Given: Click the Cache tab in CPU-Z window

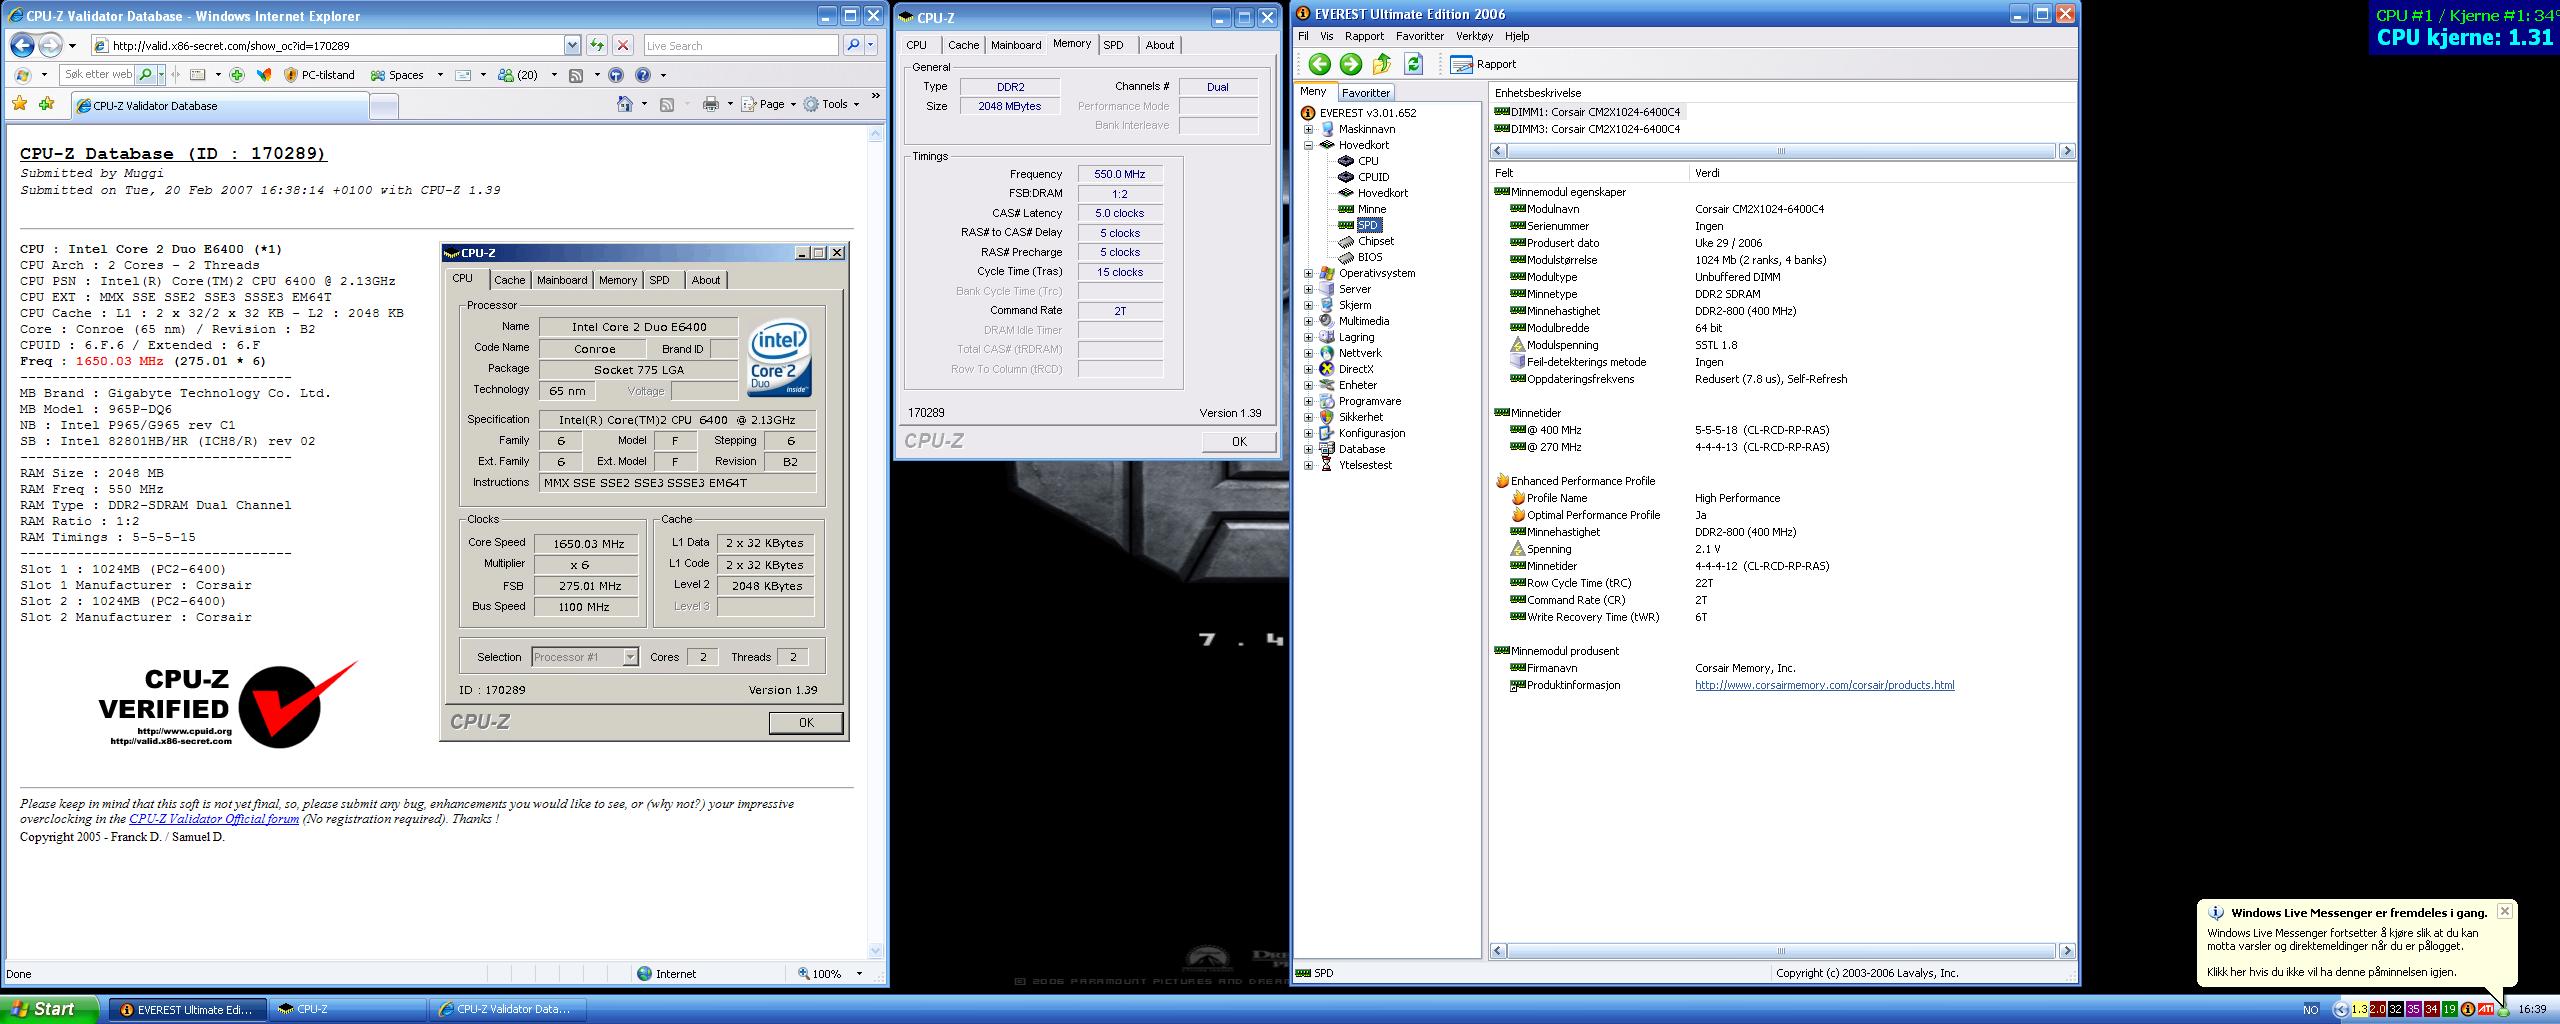Looking at the screenshot, I should tap(963, 45).
